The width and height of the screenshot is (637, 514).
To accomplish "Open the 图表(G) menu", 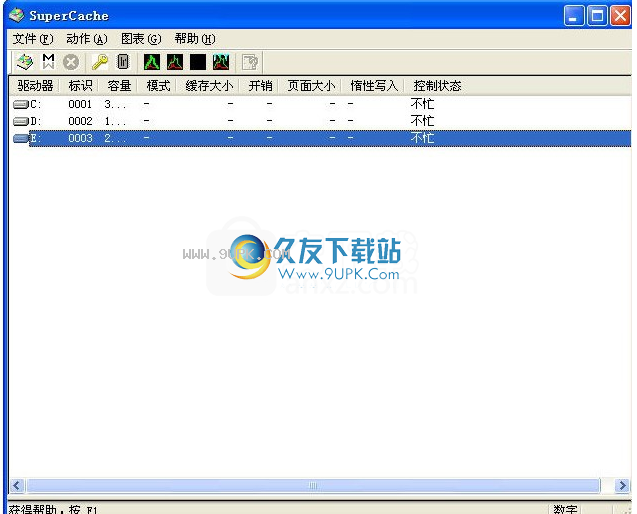I will click(x=141, y=39).
